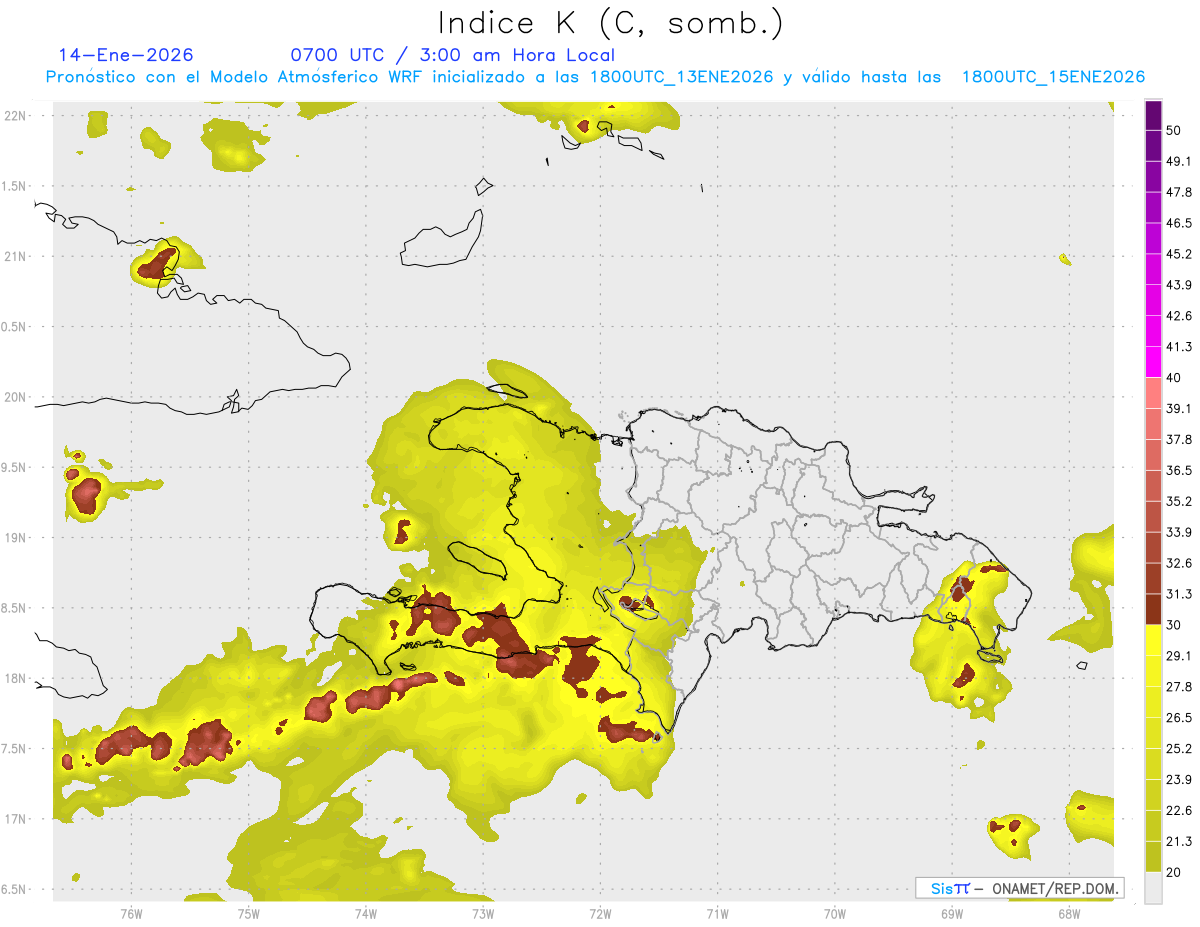Pick the light gray swatch below the 20 label
The height and width of the screenshot is (927, 1200).
1153,888
